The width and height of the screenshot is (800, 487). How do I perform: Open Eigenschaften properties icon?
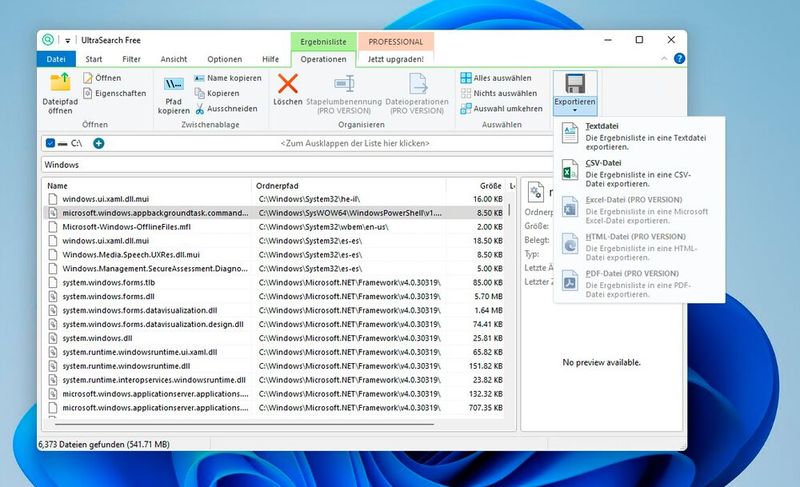coord(88,93)
